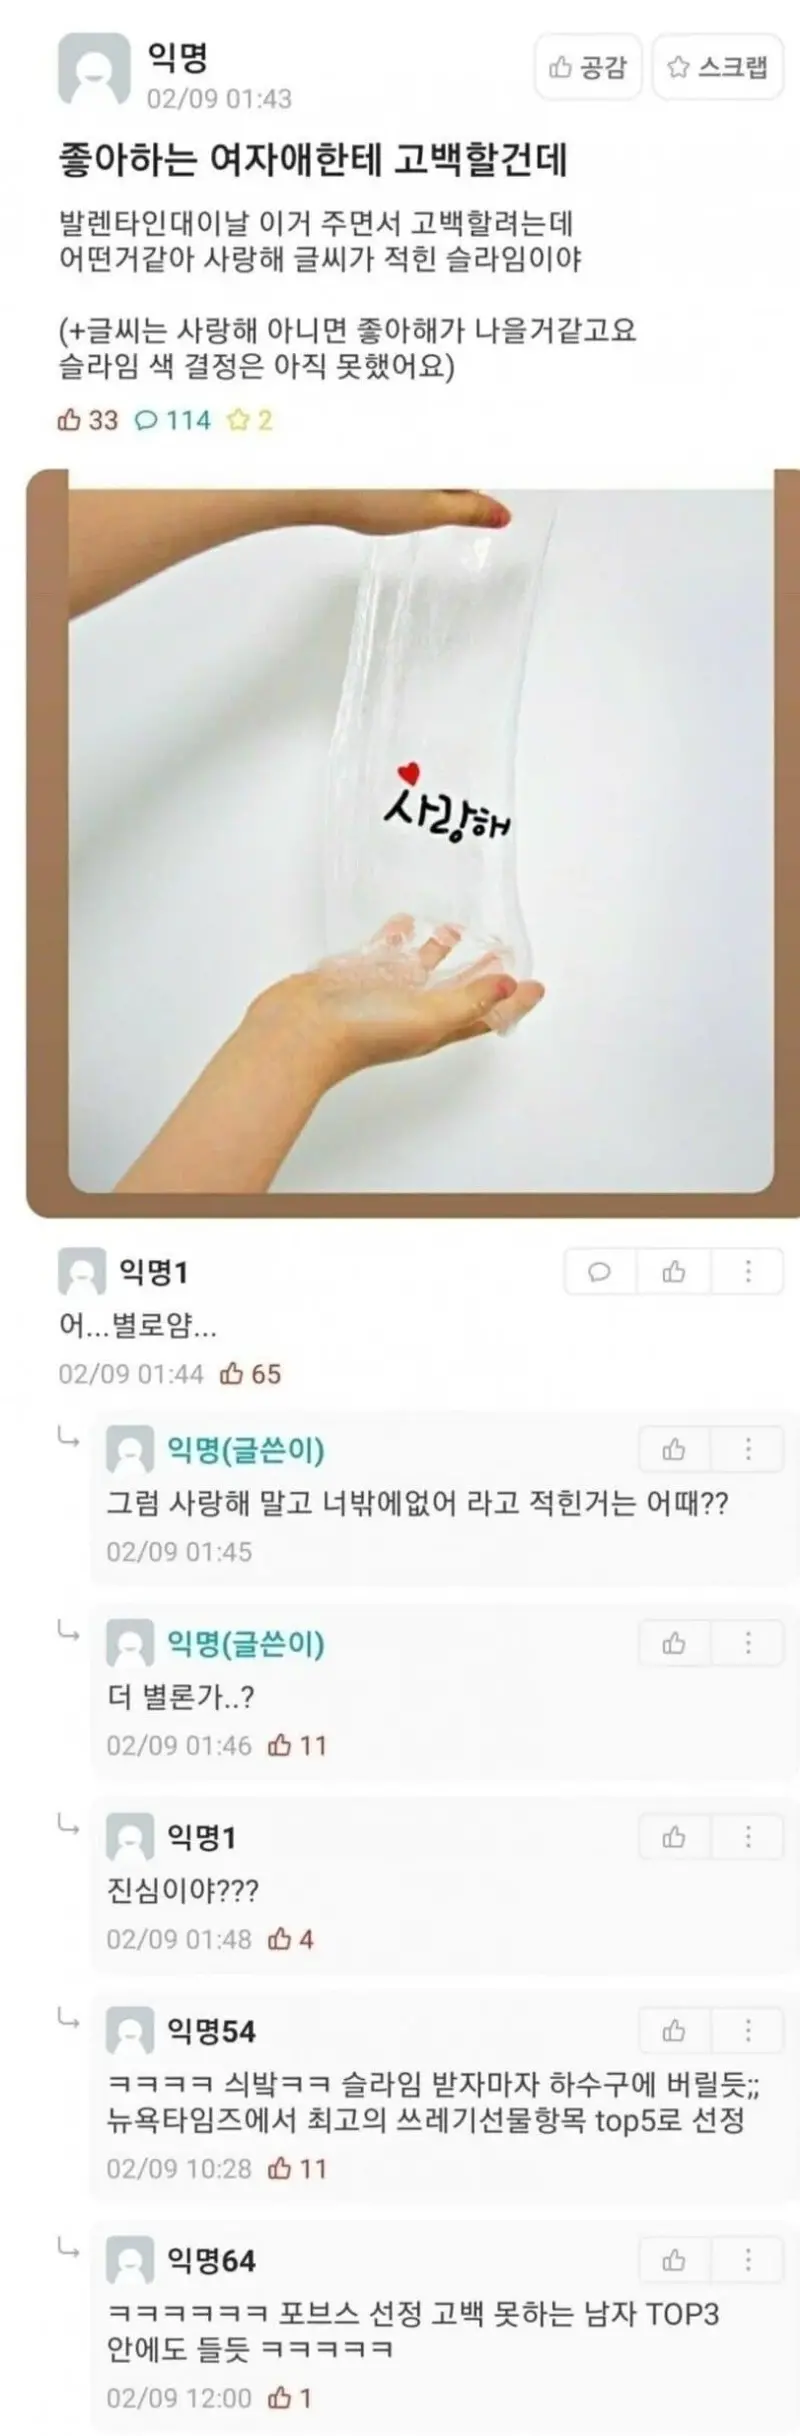The height and width of the screenshot is (2436, 800).
Task: Click the post title 좋아하는 여자애한테 고백할건데
Action: point(313,160)
